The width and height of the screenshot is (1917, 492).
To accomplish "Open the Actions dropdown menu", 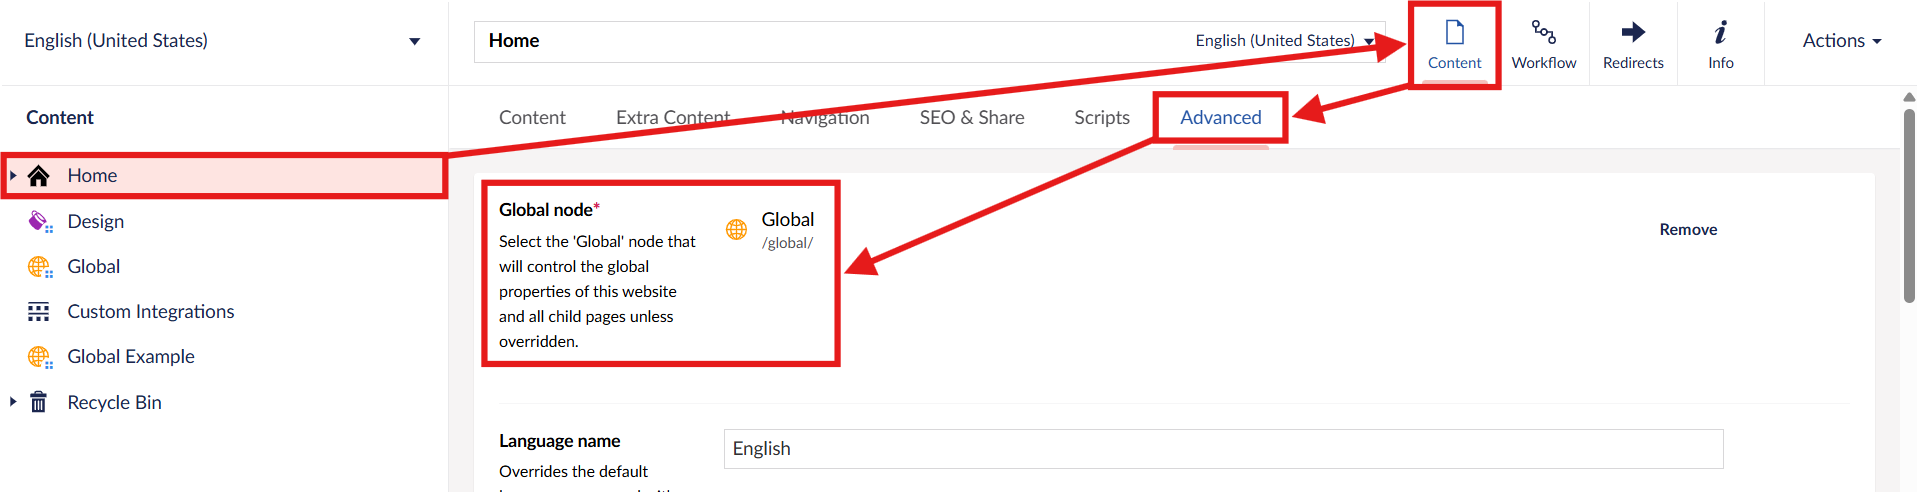I will [1841, 41].
